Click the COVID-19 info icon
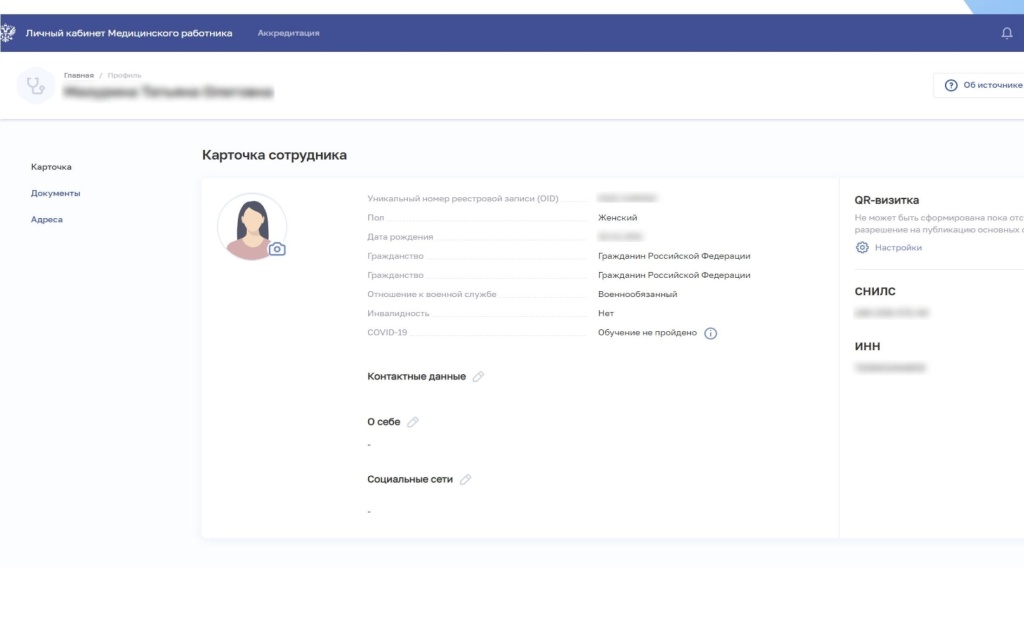This screenshot has width=1024, height=621. pos(711,333)
